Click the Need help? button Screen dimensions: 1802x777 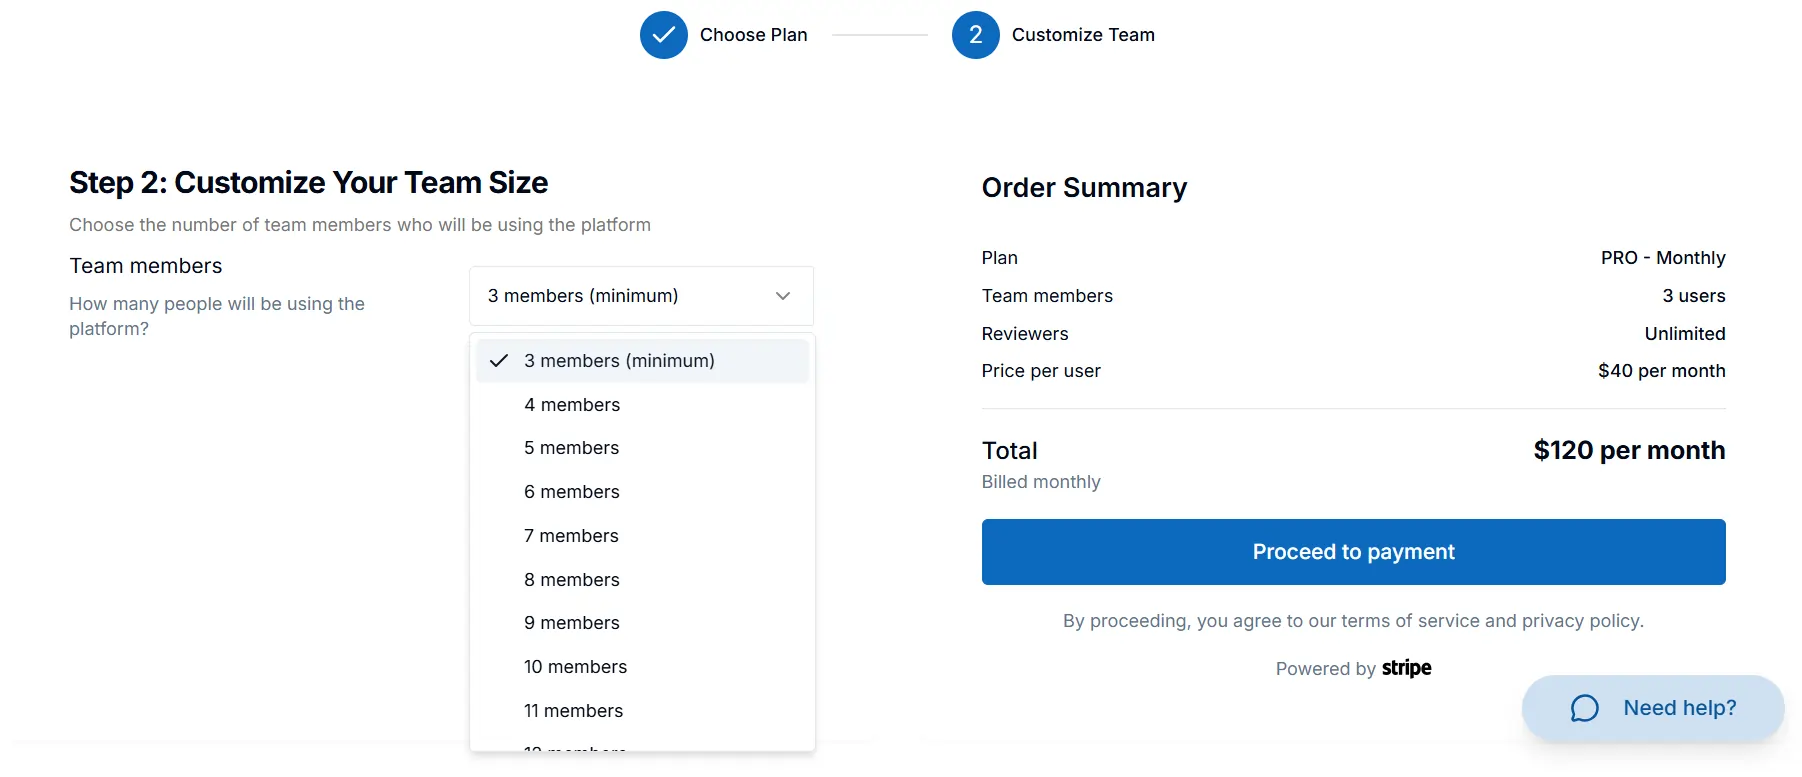coord(1651,708)
